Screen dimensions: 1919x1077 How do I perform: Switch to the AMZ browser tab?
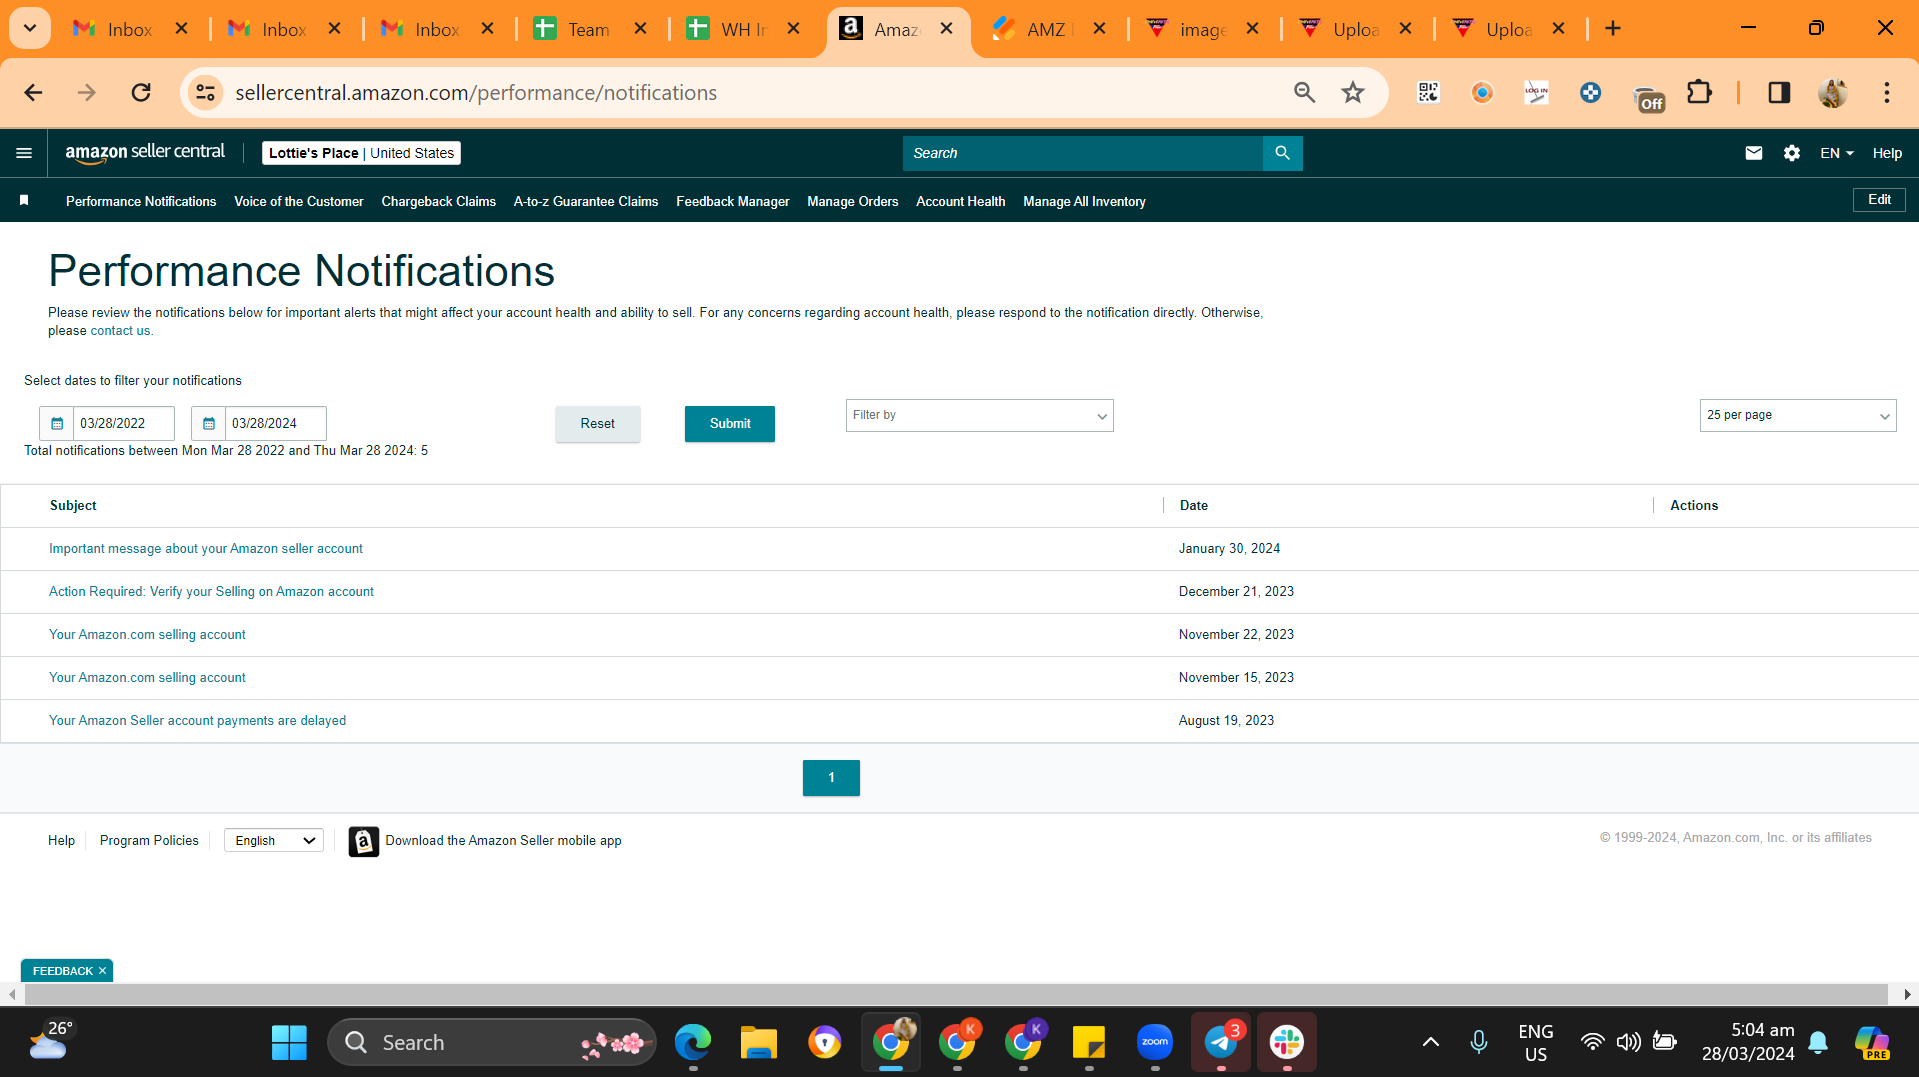point(1048,29)
